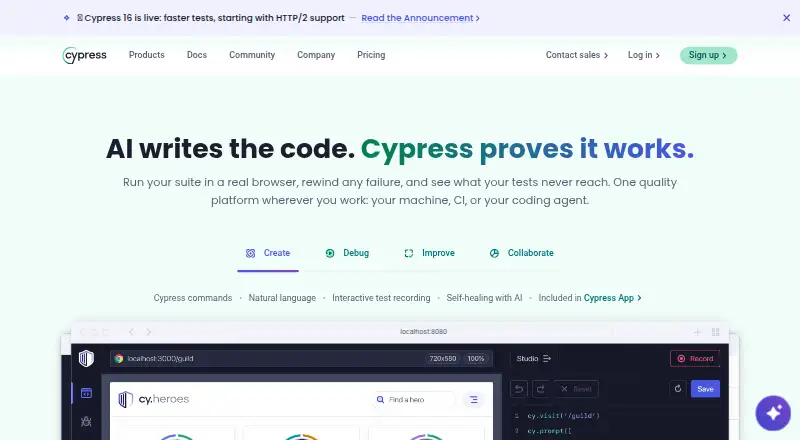Screen dimensions: 800x440
Task: Click the cy.heroes hamburger menu icon
Action: point(473,400)
